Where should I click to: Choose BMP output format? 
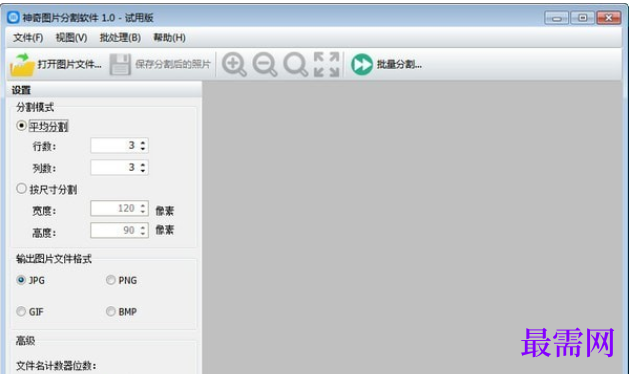[110, 311]
